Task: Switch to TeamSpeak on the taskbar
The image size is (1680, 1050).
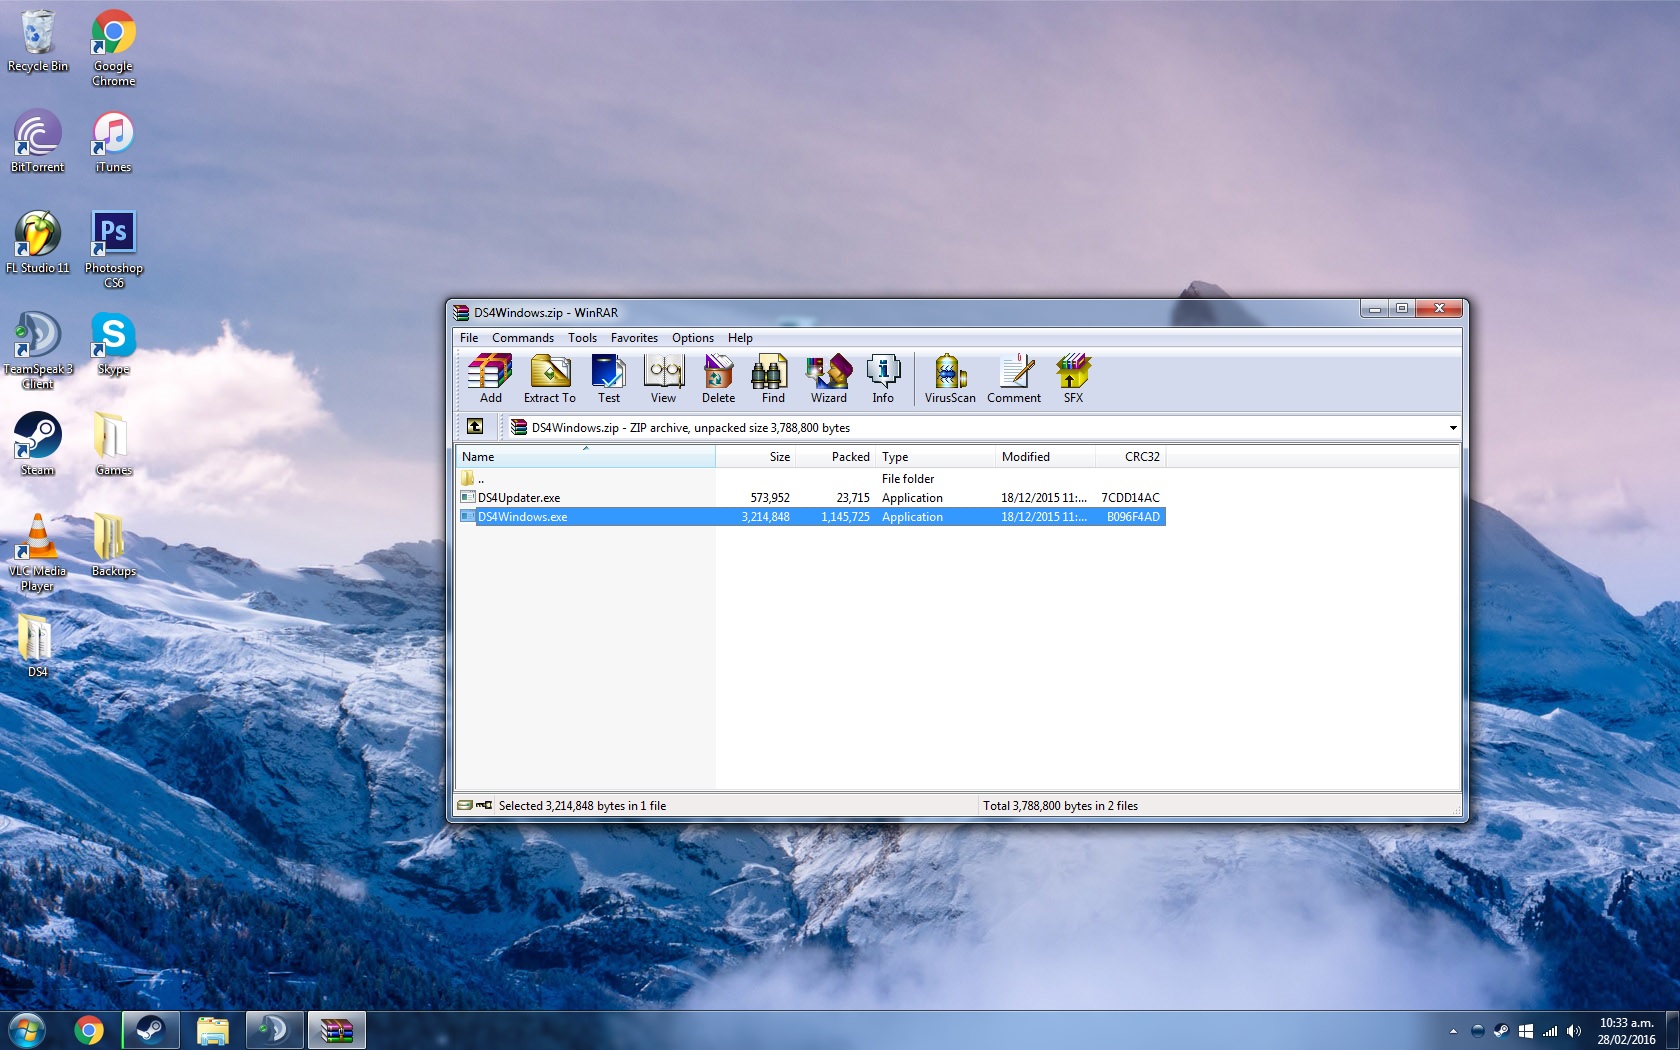Action: click(274, 1030)
